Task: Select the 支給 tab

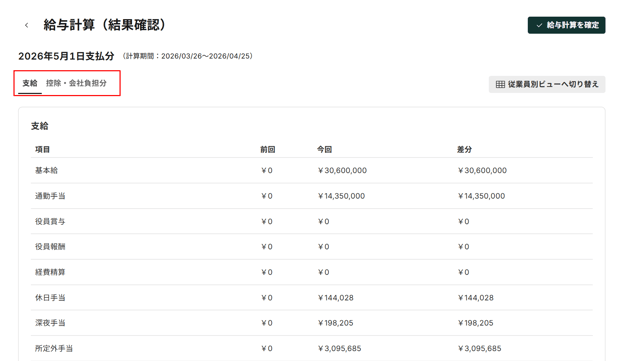Action: [30, 83]
